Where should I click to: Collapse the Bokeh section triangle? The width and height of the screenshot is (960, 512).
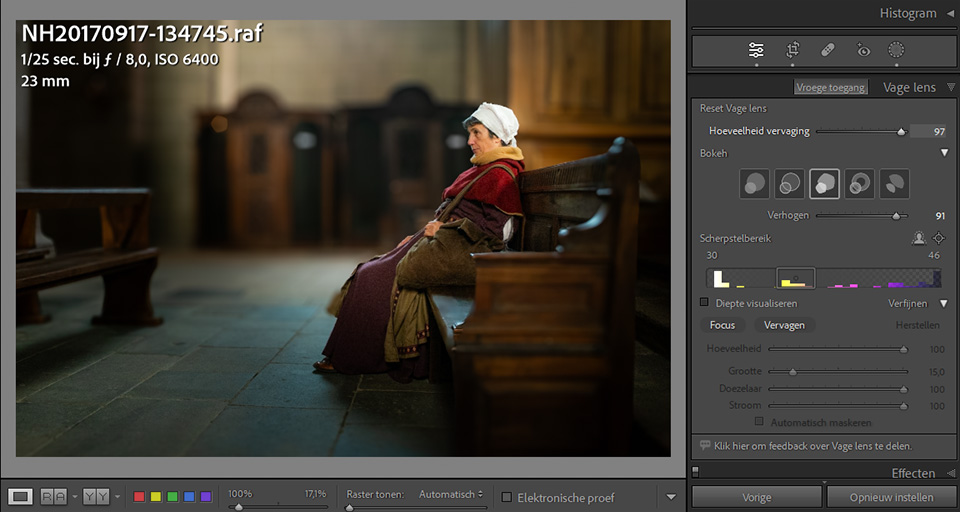(944, 153)
